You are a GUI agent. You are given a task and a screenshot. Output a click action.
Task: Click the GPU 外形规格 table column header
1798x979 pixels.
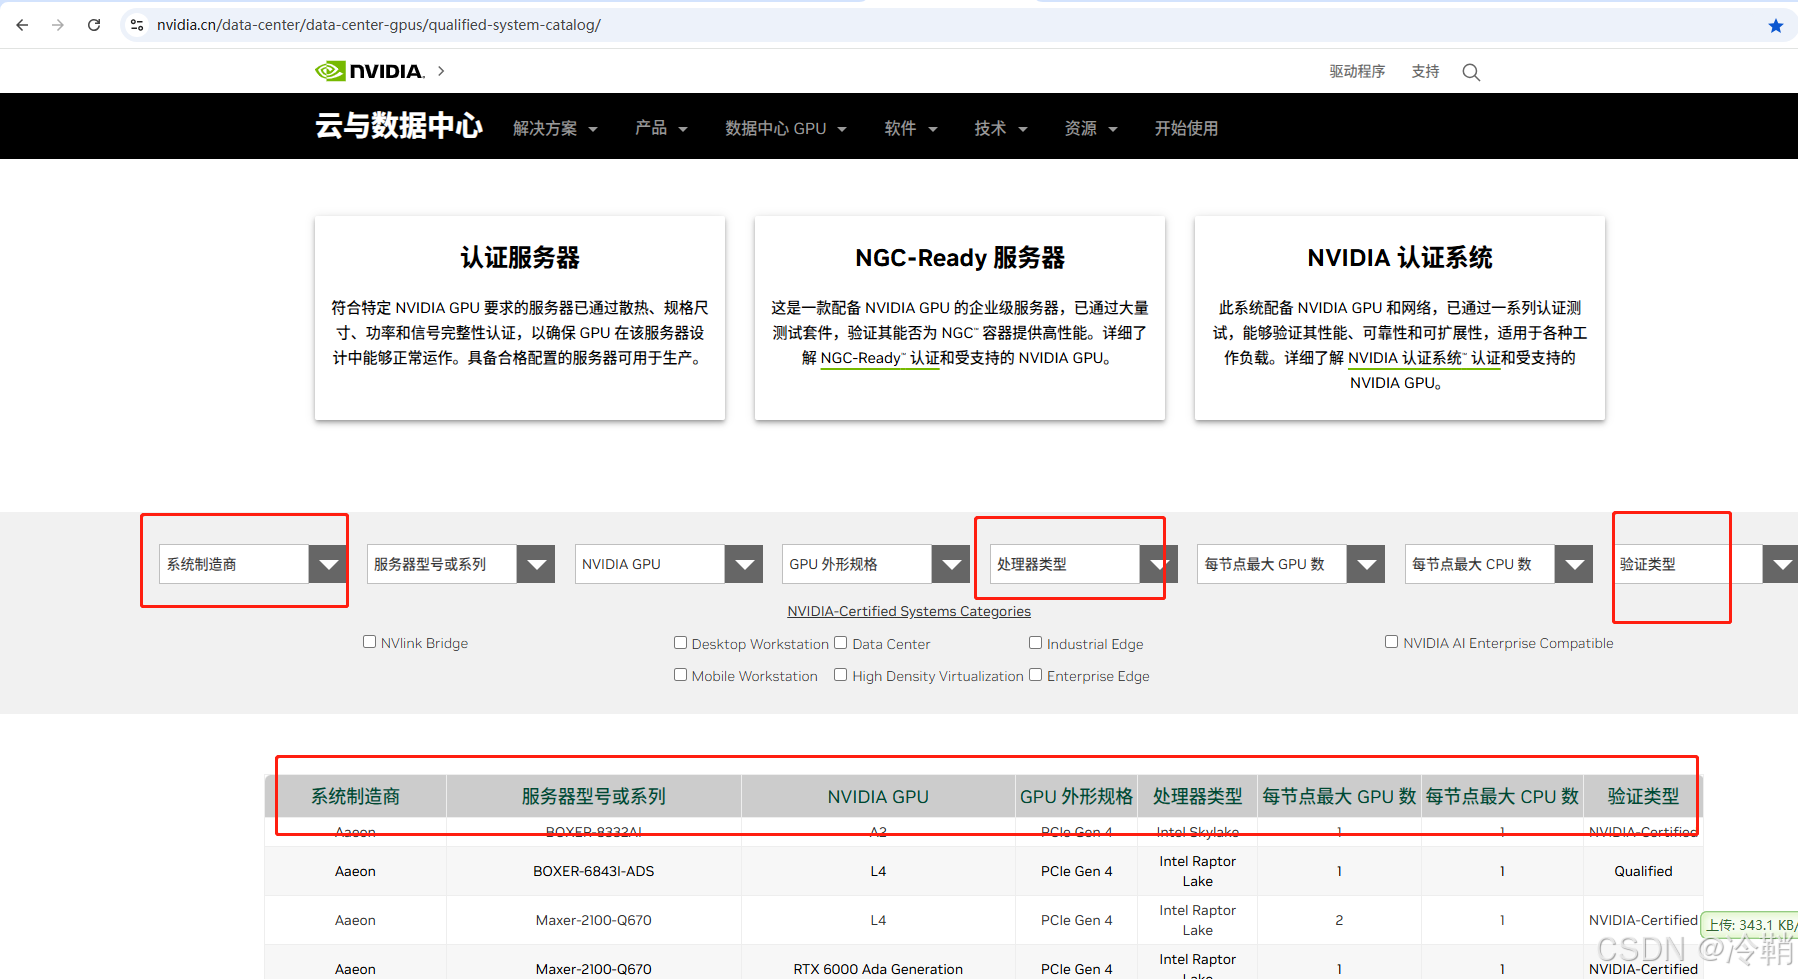click(1076, 796)
